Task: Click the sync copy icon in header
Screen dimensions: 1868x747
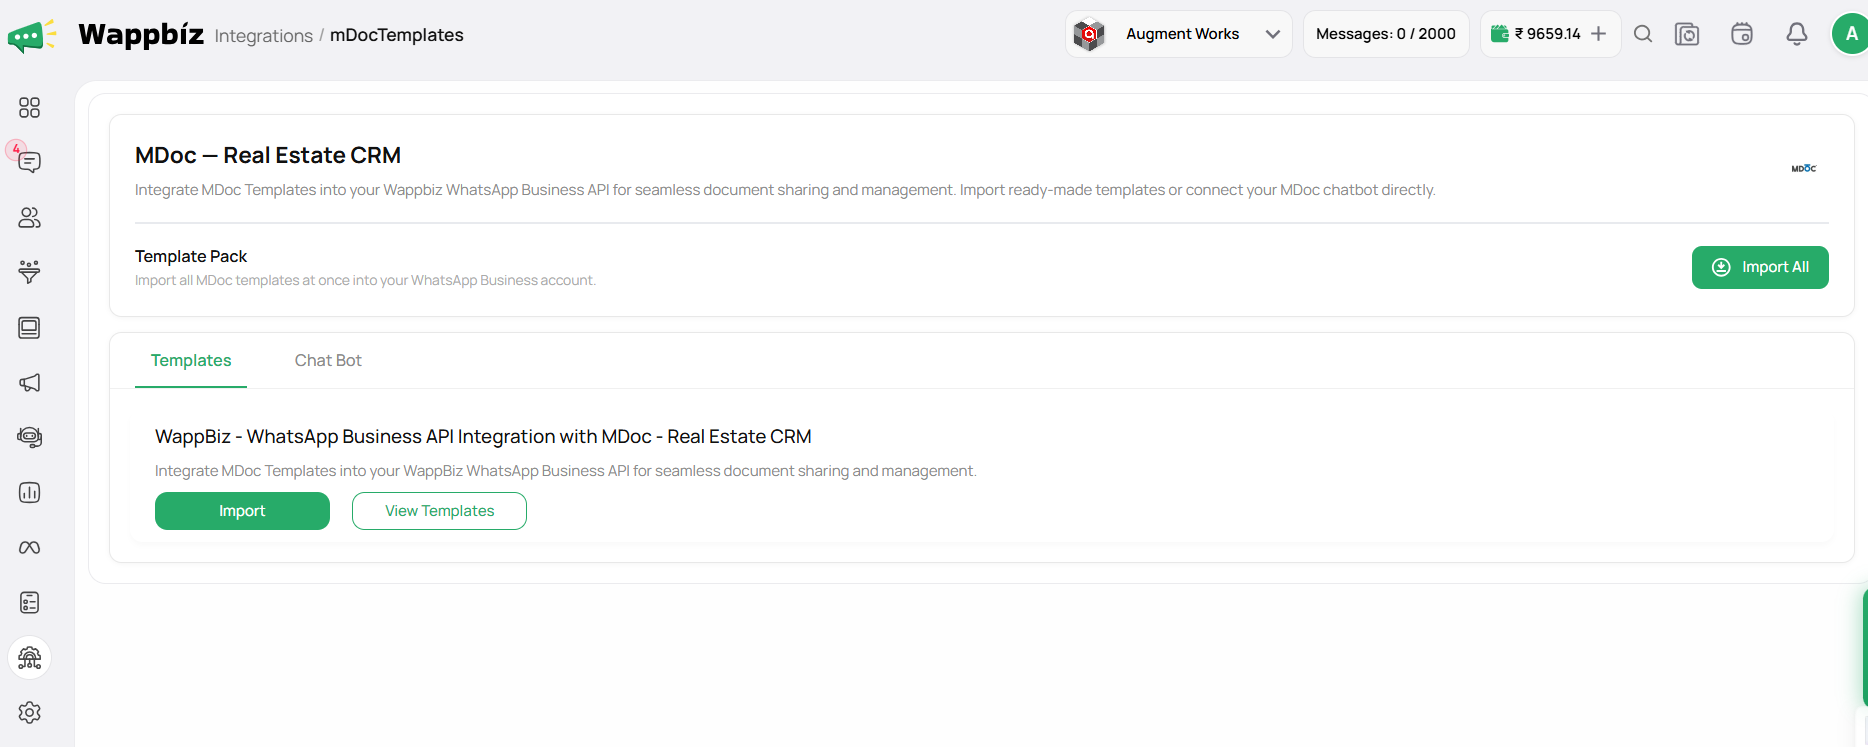Action: (1687, 34)
